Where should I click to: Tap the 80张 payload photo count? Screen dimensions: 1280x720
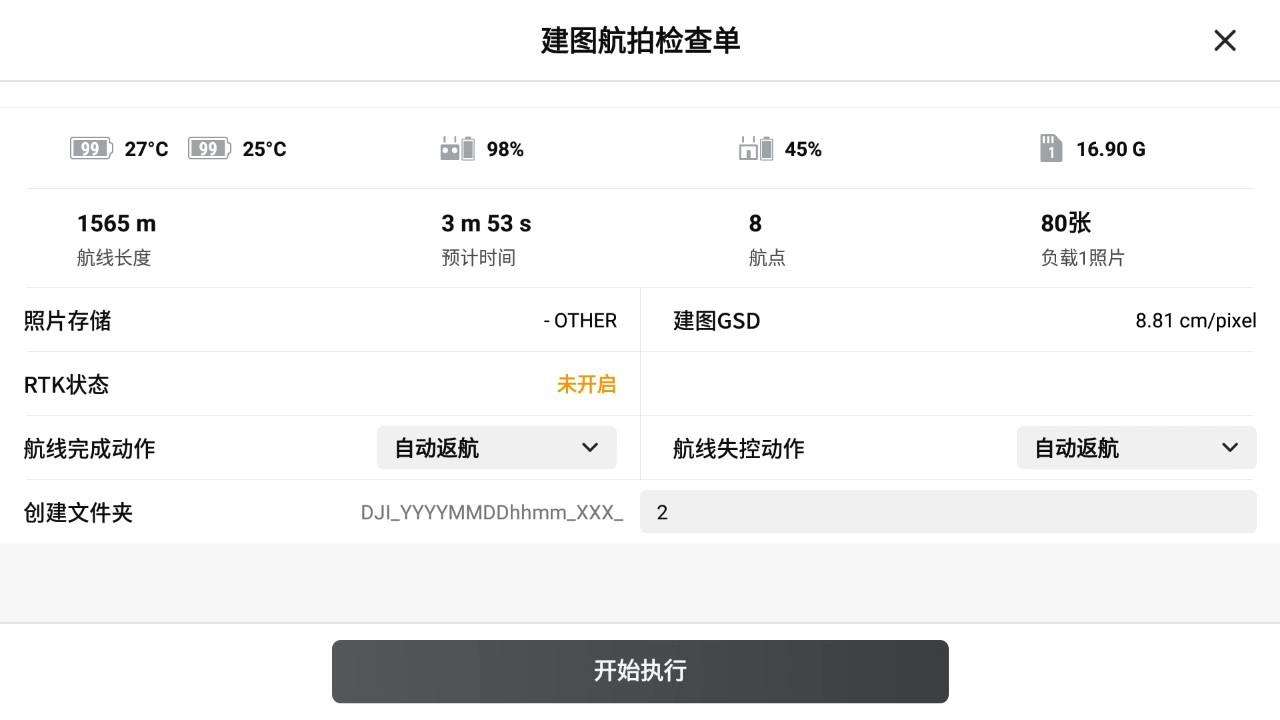1066,223
